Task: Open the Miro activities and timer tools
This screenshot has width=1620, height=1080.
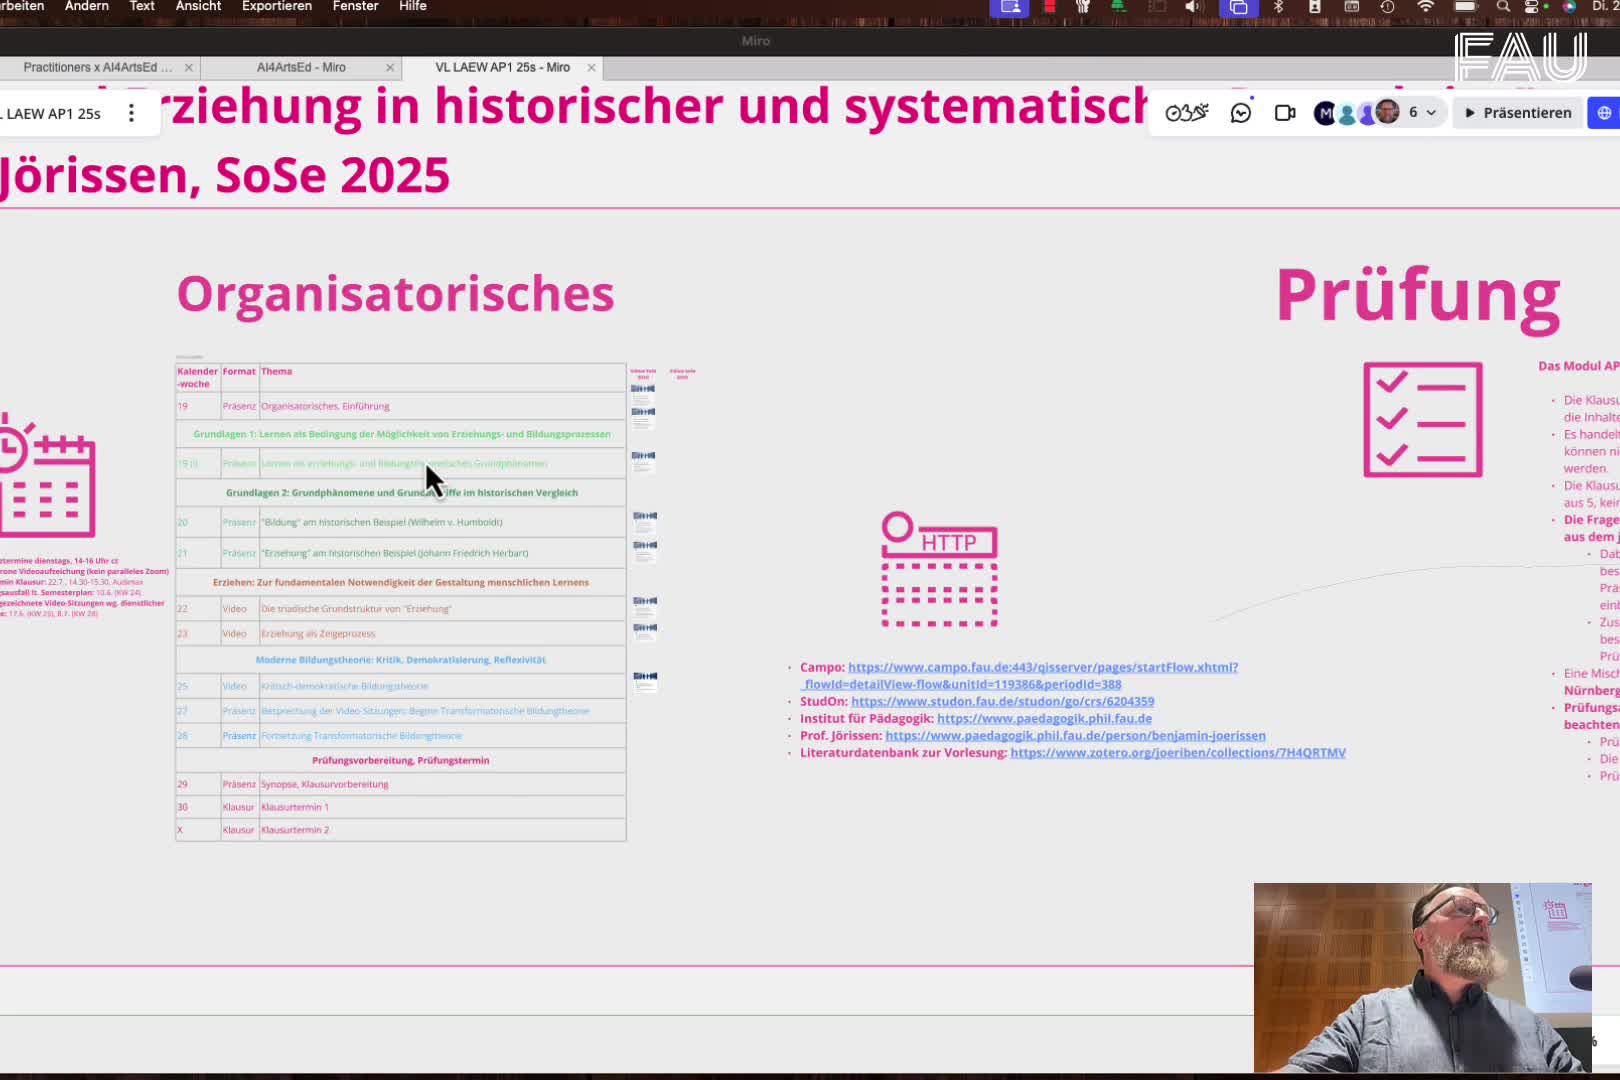Action: pyautogui.click(x=1186, y=113)
